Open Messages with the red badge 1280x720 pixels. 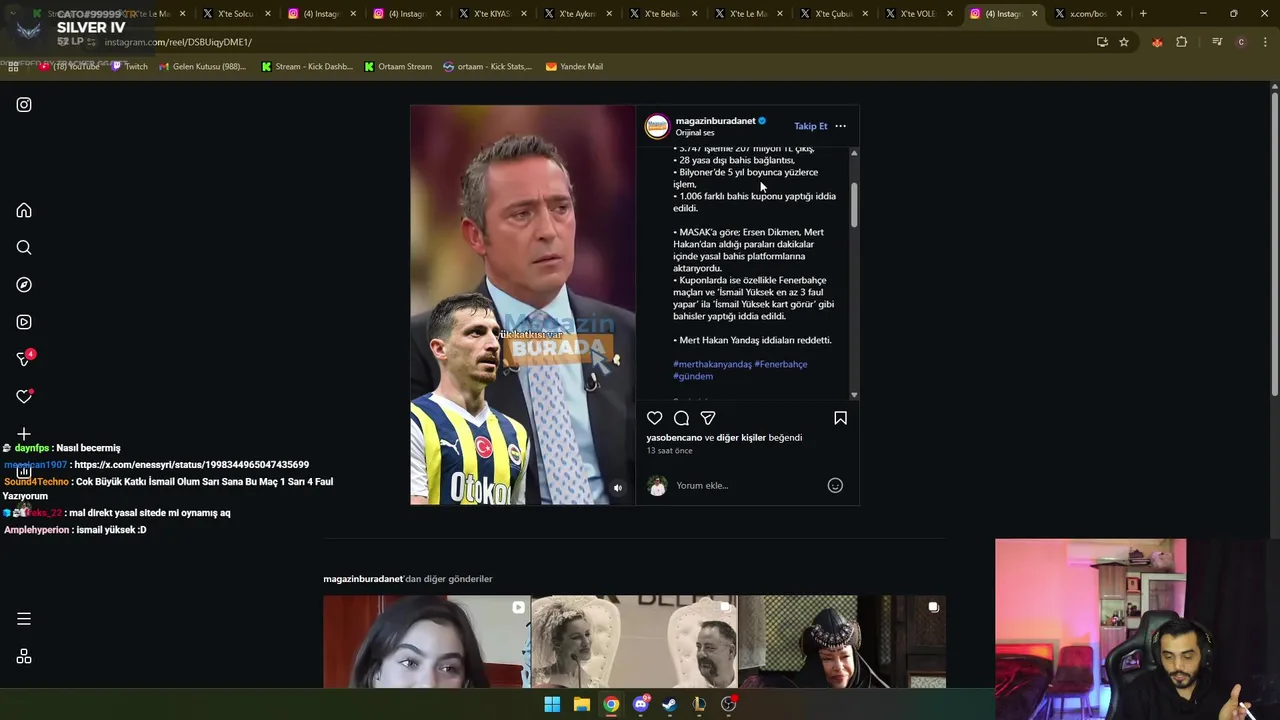point(25,358)
